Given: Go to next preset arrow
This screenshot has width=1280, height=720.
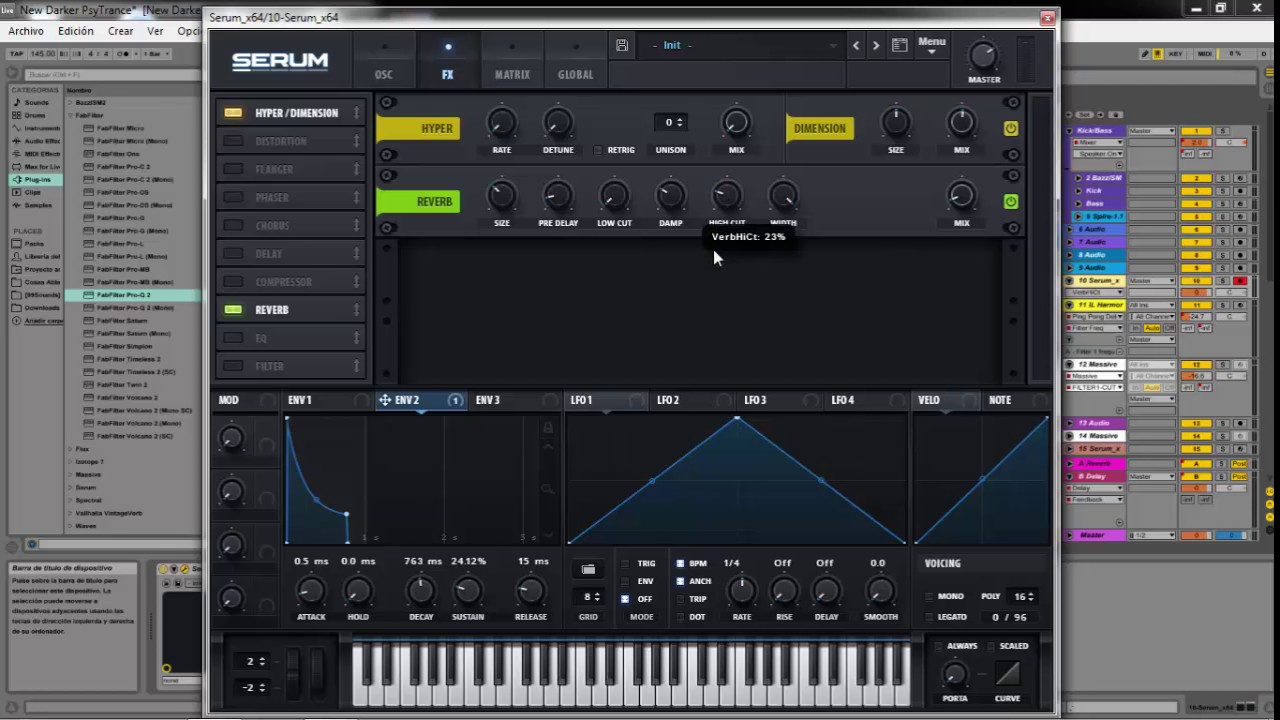Looking at the screenshot, I should coord(876,45).
